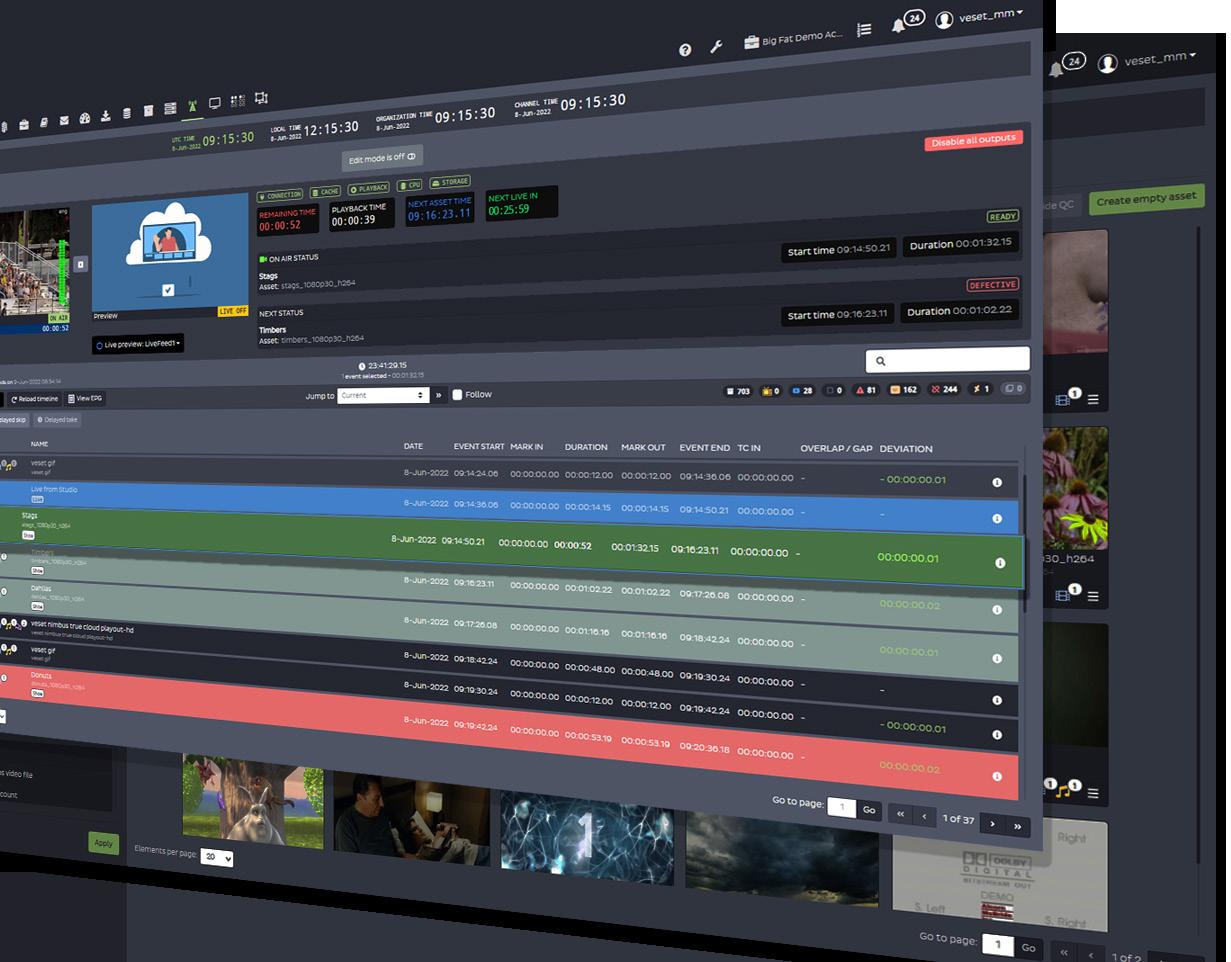Enable the Follow checkbox
This screenshot has height=962, width=1231.
click(457, 395)
